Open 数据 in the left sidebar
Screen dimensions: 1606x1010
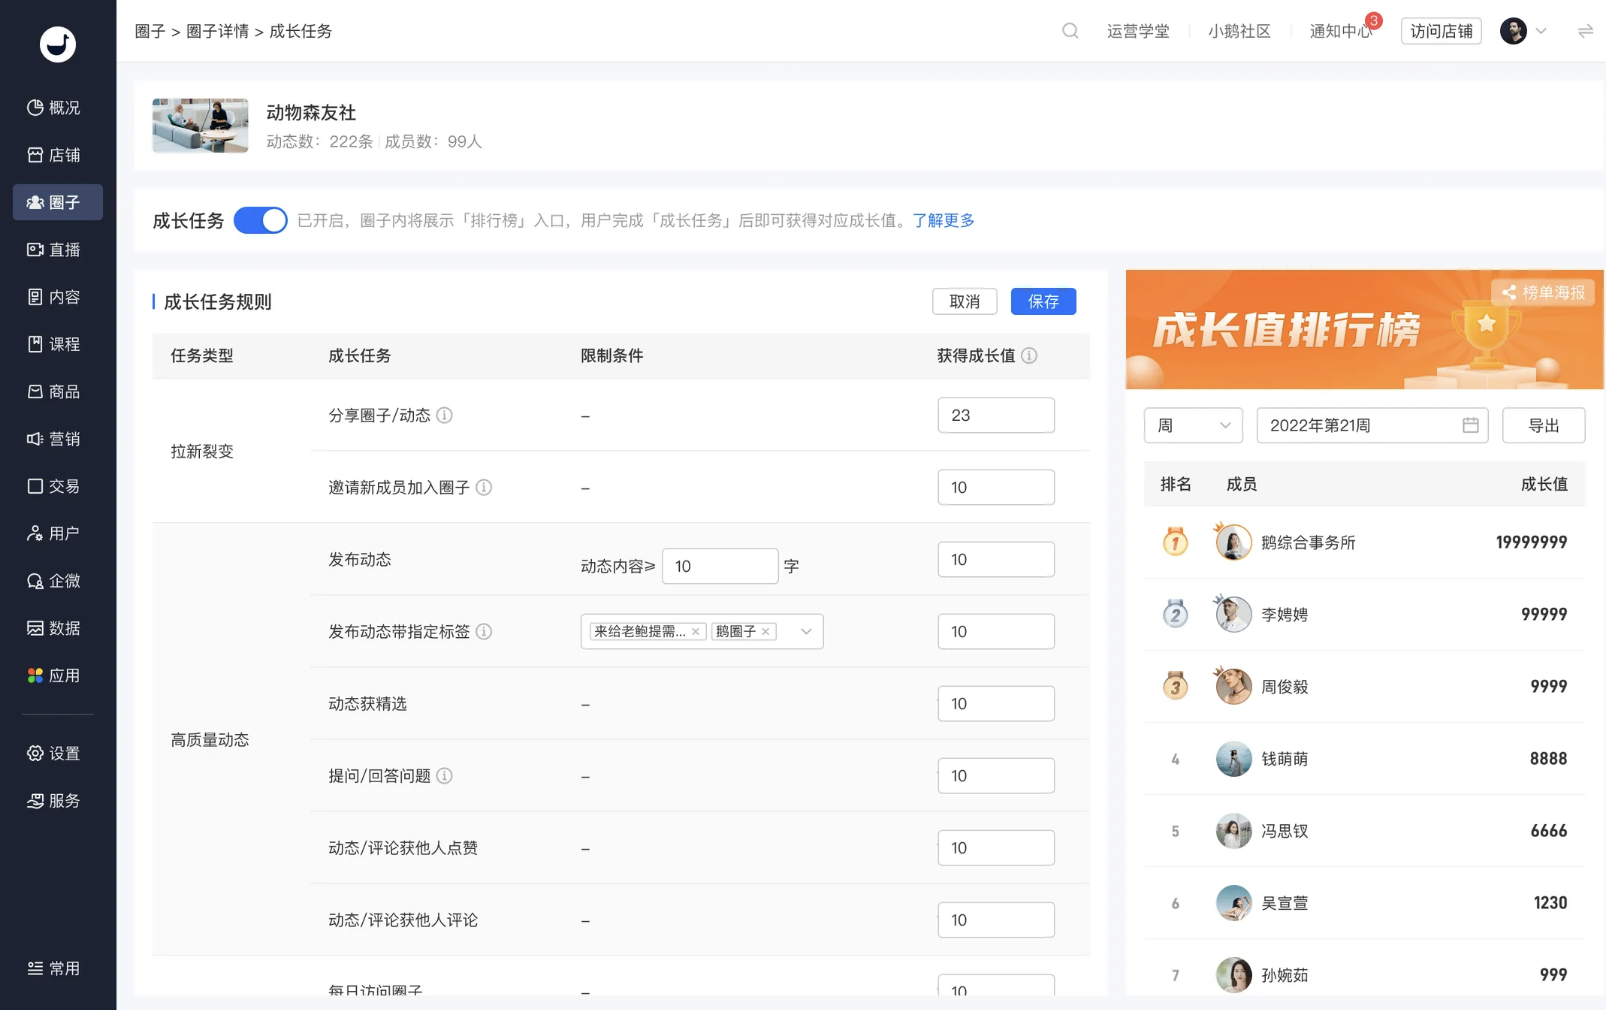(x=56, y=628)
